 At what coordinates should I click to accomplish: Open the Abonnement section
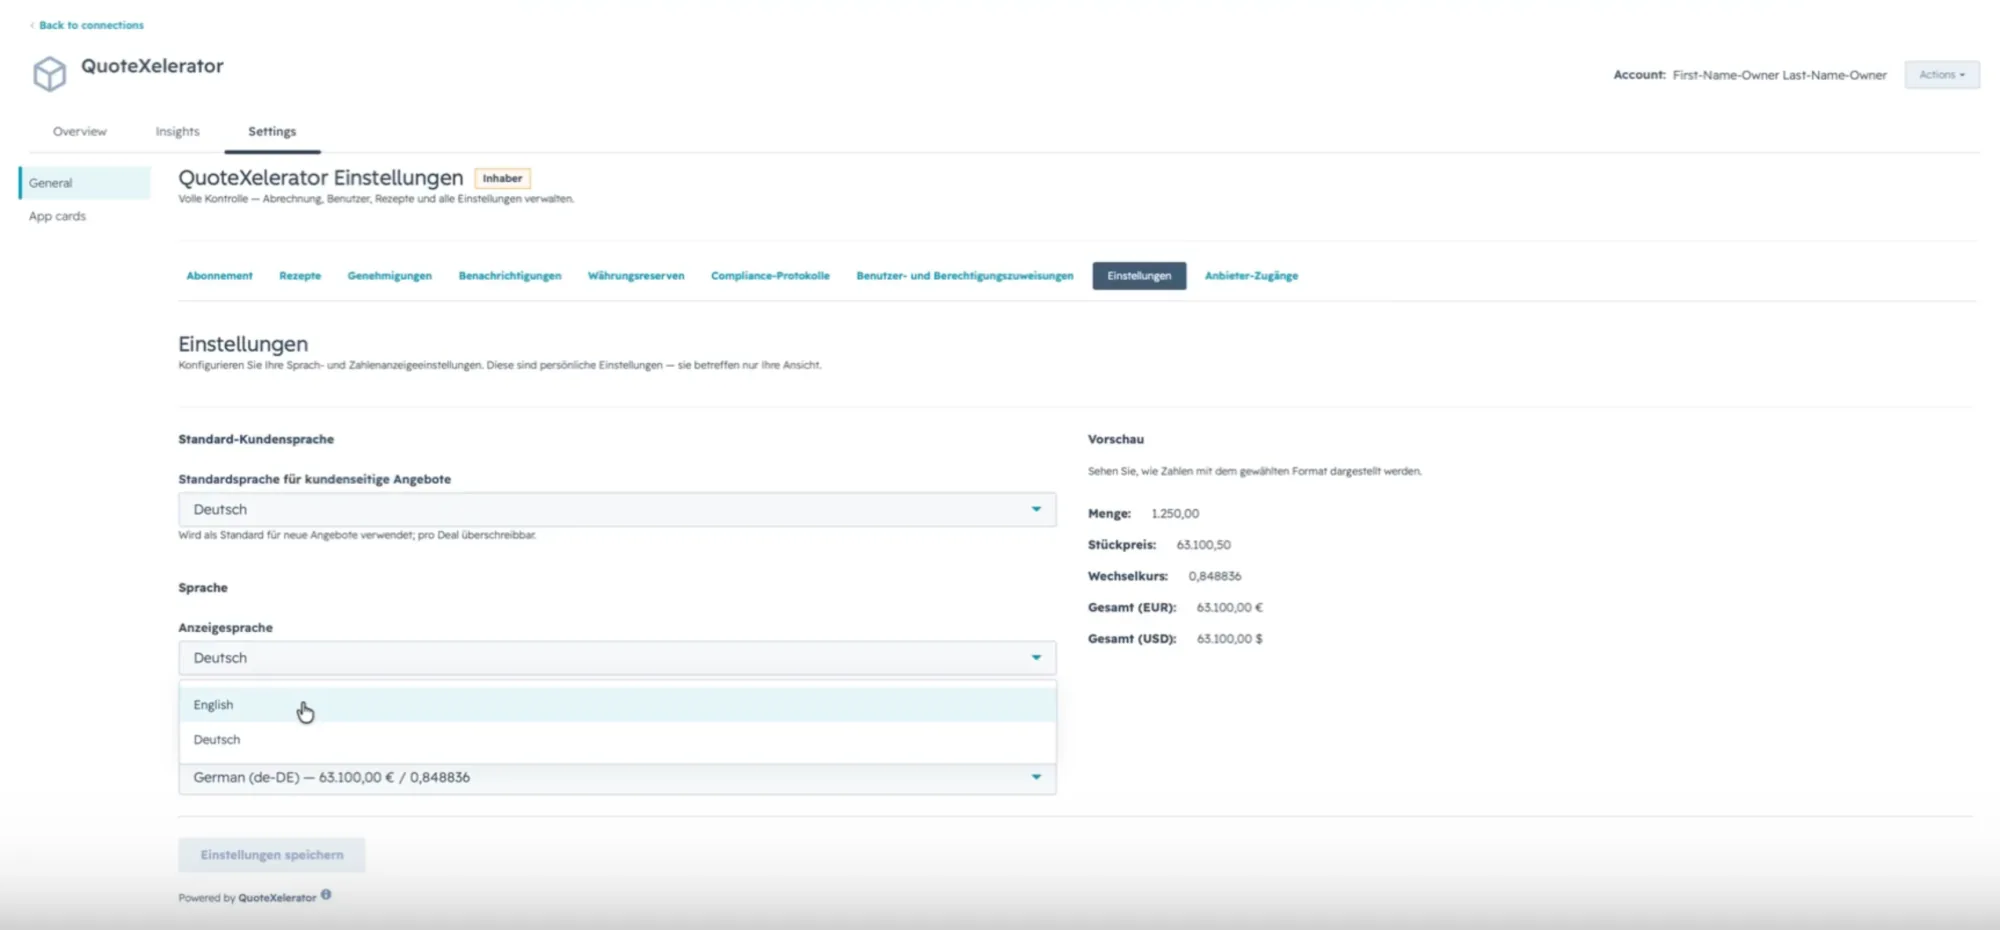click(219, 276)
